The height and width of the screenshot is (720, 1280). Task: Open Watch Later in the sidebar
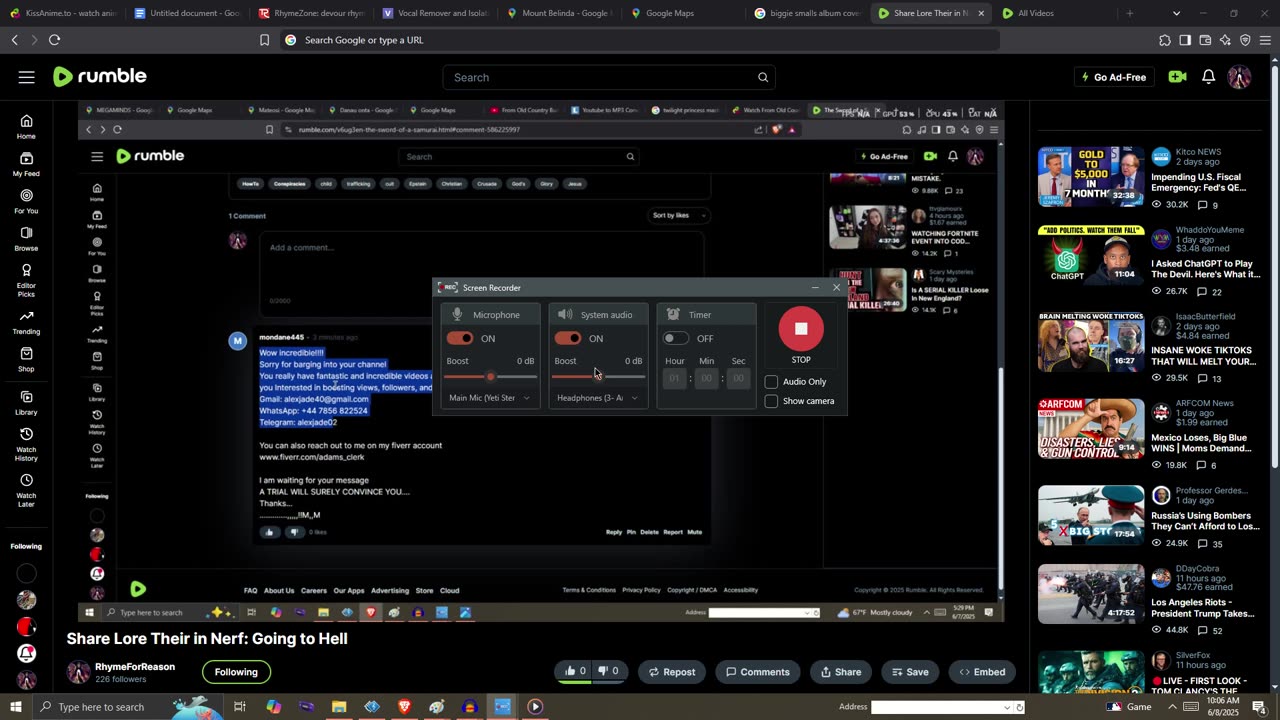(26, 490)
